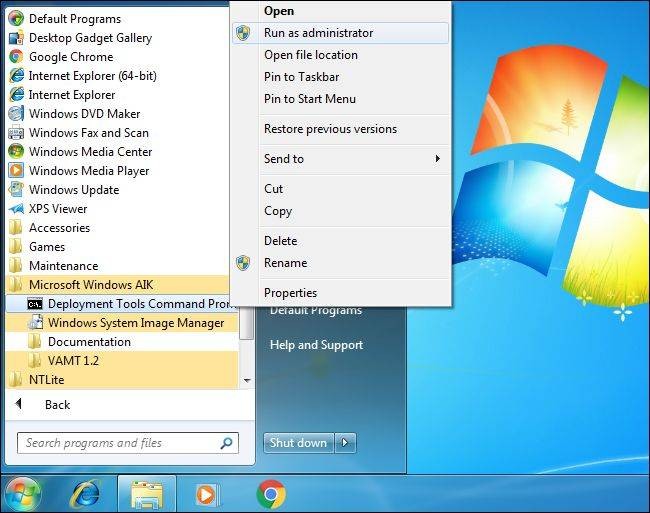
Task: Click the Default Programs shield icon
Action: 16,19
